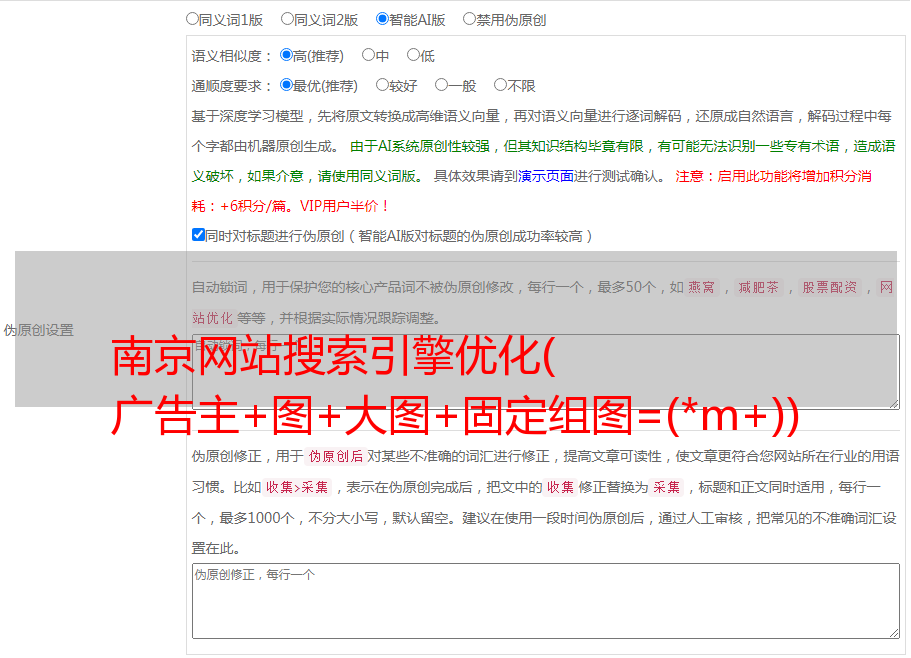
Task: Click the red 注意 points warning text
Action: (531, 191)
